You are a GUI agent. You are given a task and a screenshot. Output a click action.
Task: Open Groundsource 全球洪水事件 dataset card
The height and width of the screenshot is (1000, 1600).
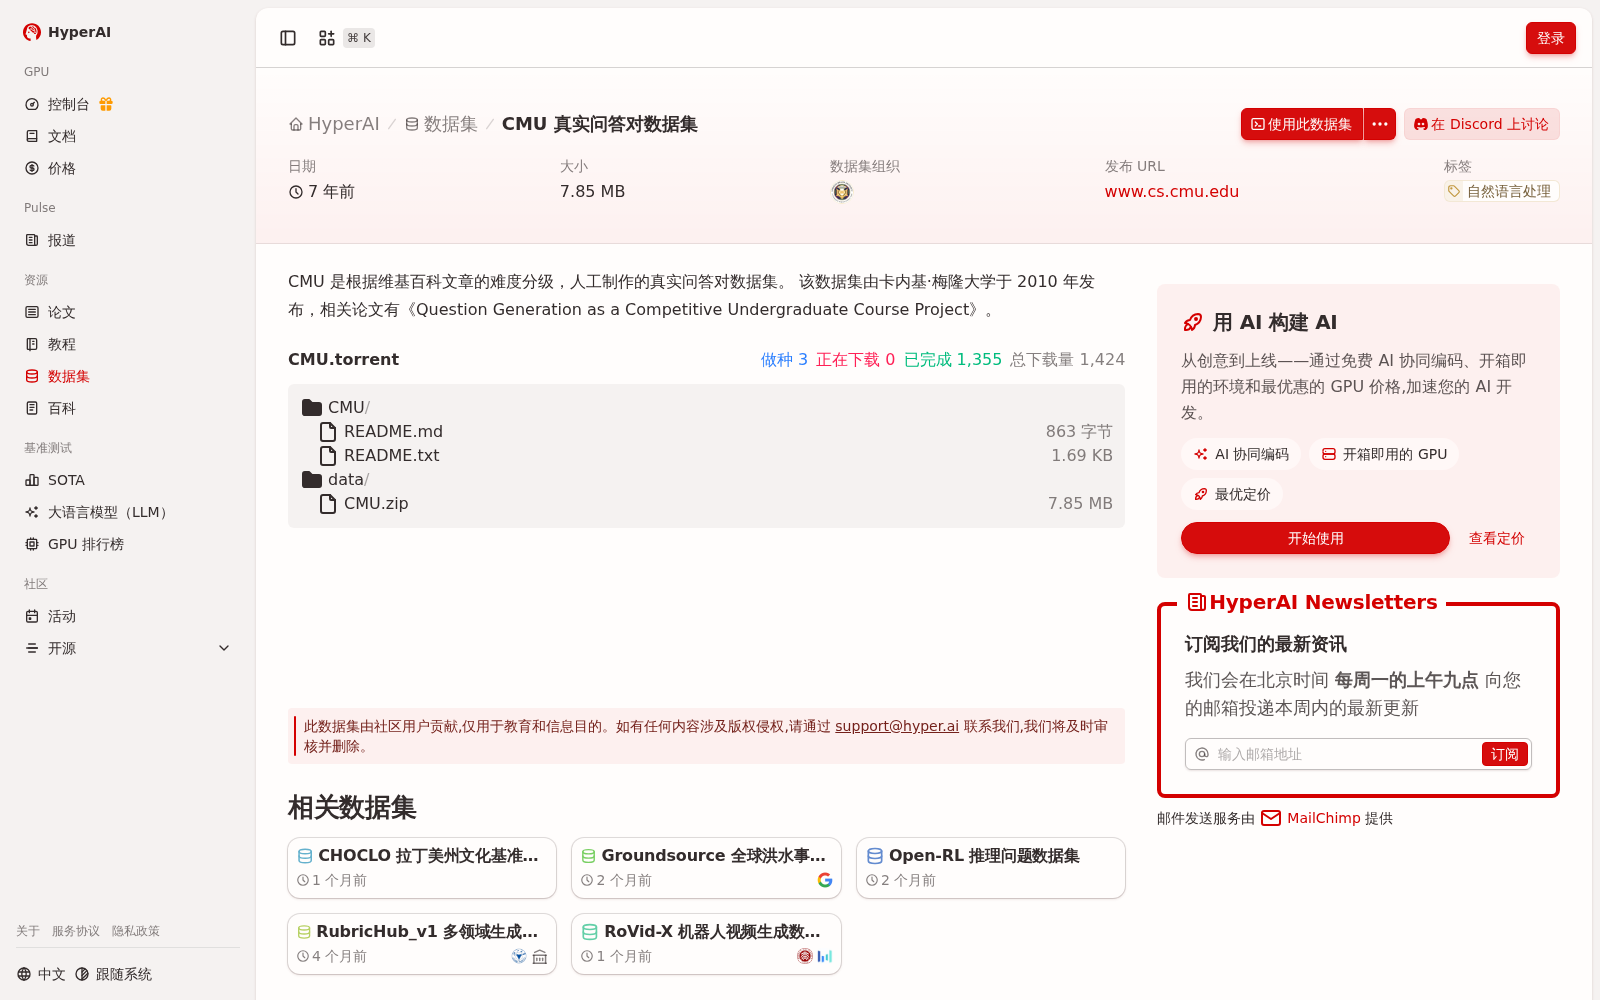coord(706,867)
